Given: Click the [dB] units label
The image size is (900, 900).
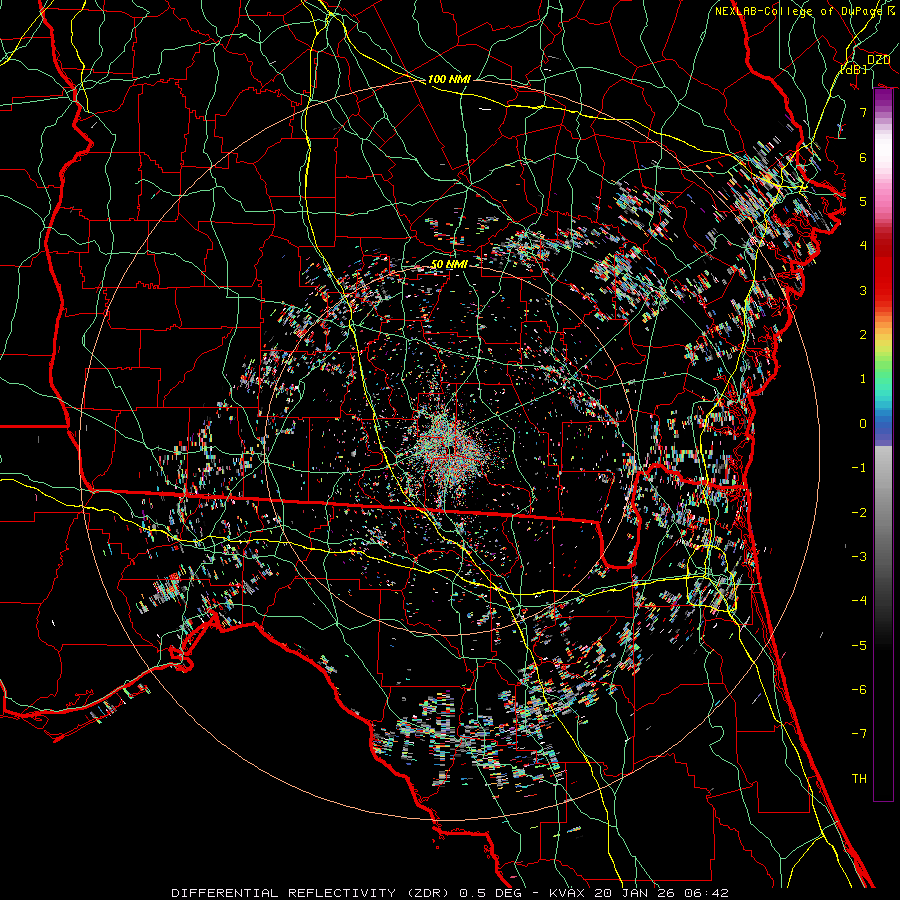Looking at the screenshot, I should (x=853, y=70).
